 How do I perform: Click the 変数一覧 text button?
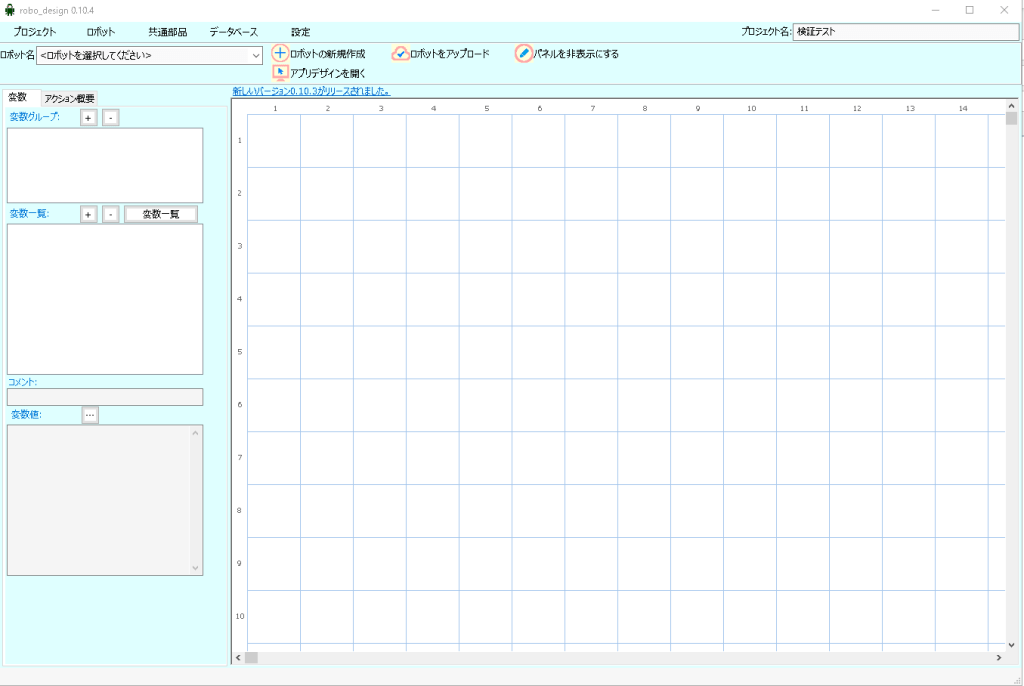pos(160,214)
